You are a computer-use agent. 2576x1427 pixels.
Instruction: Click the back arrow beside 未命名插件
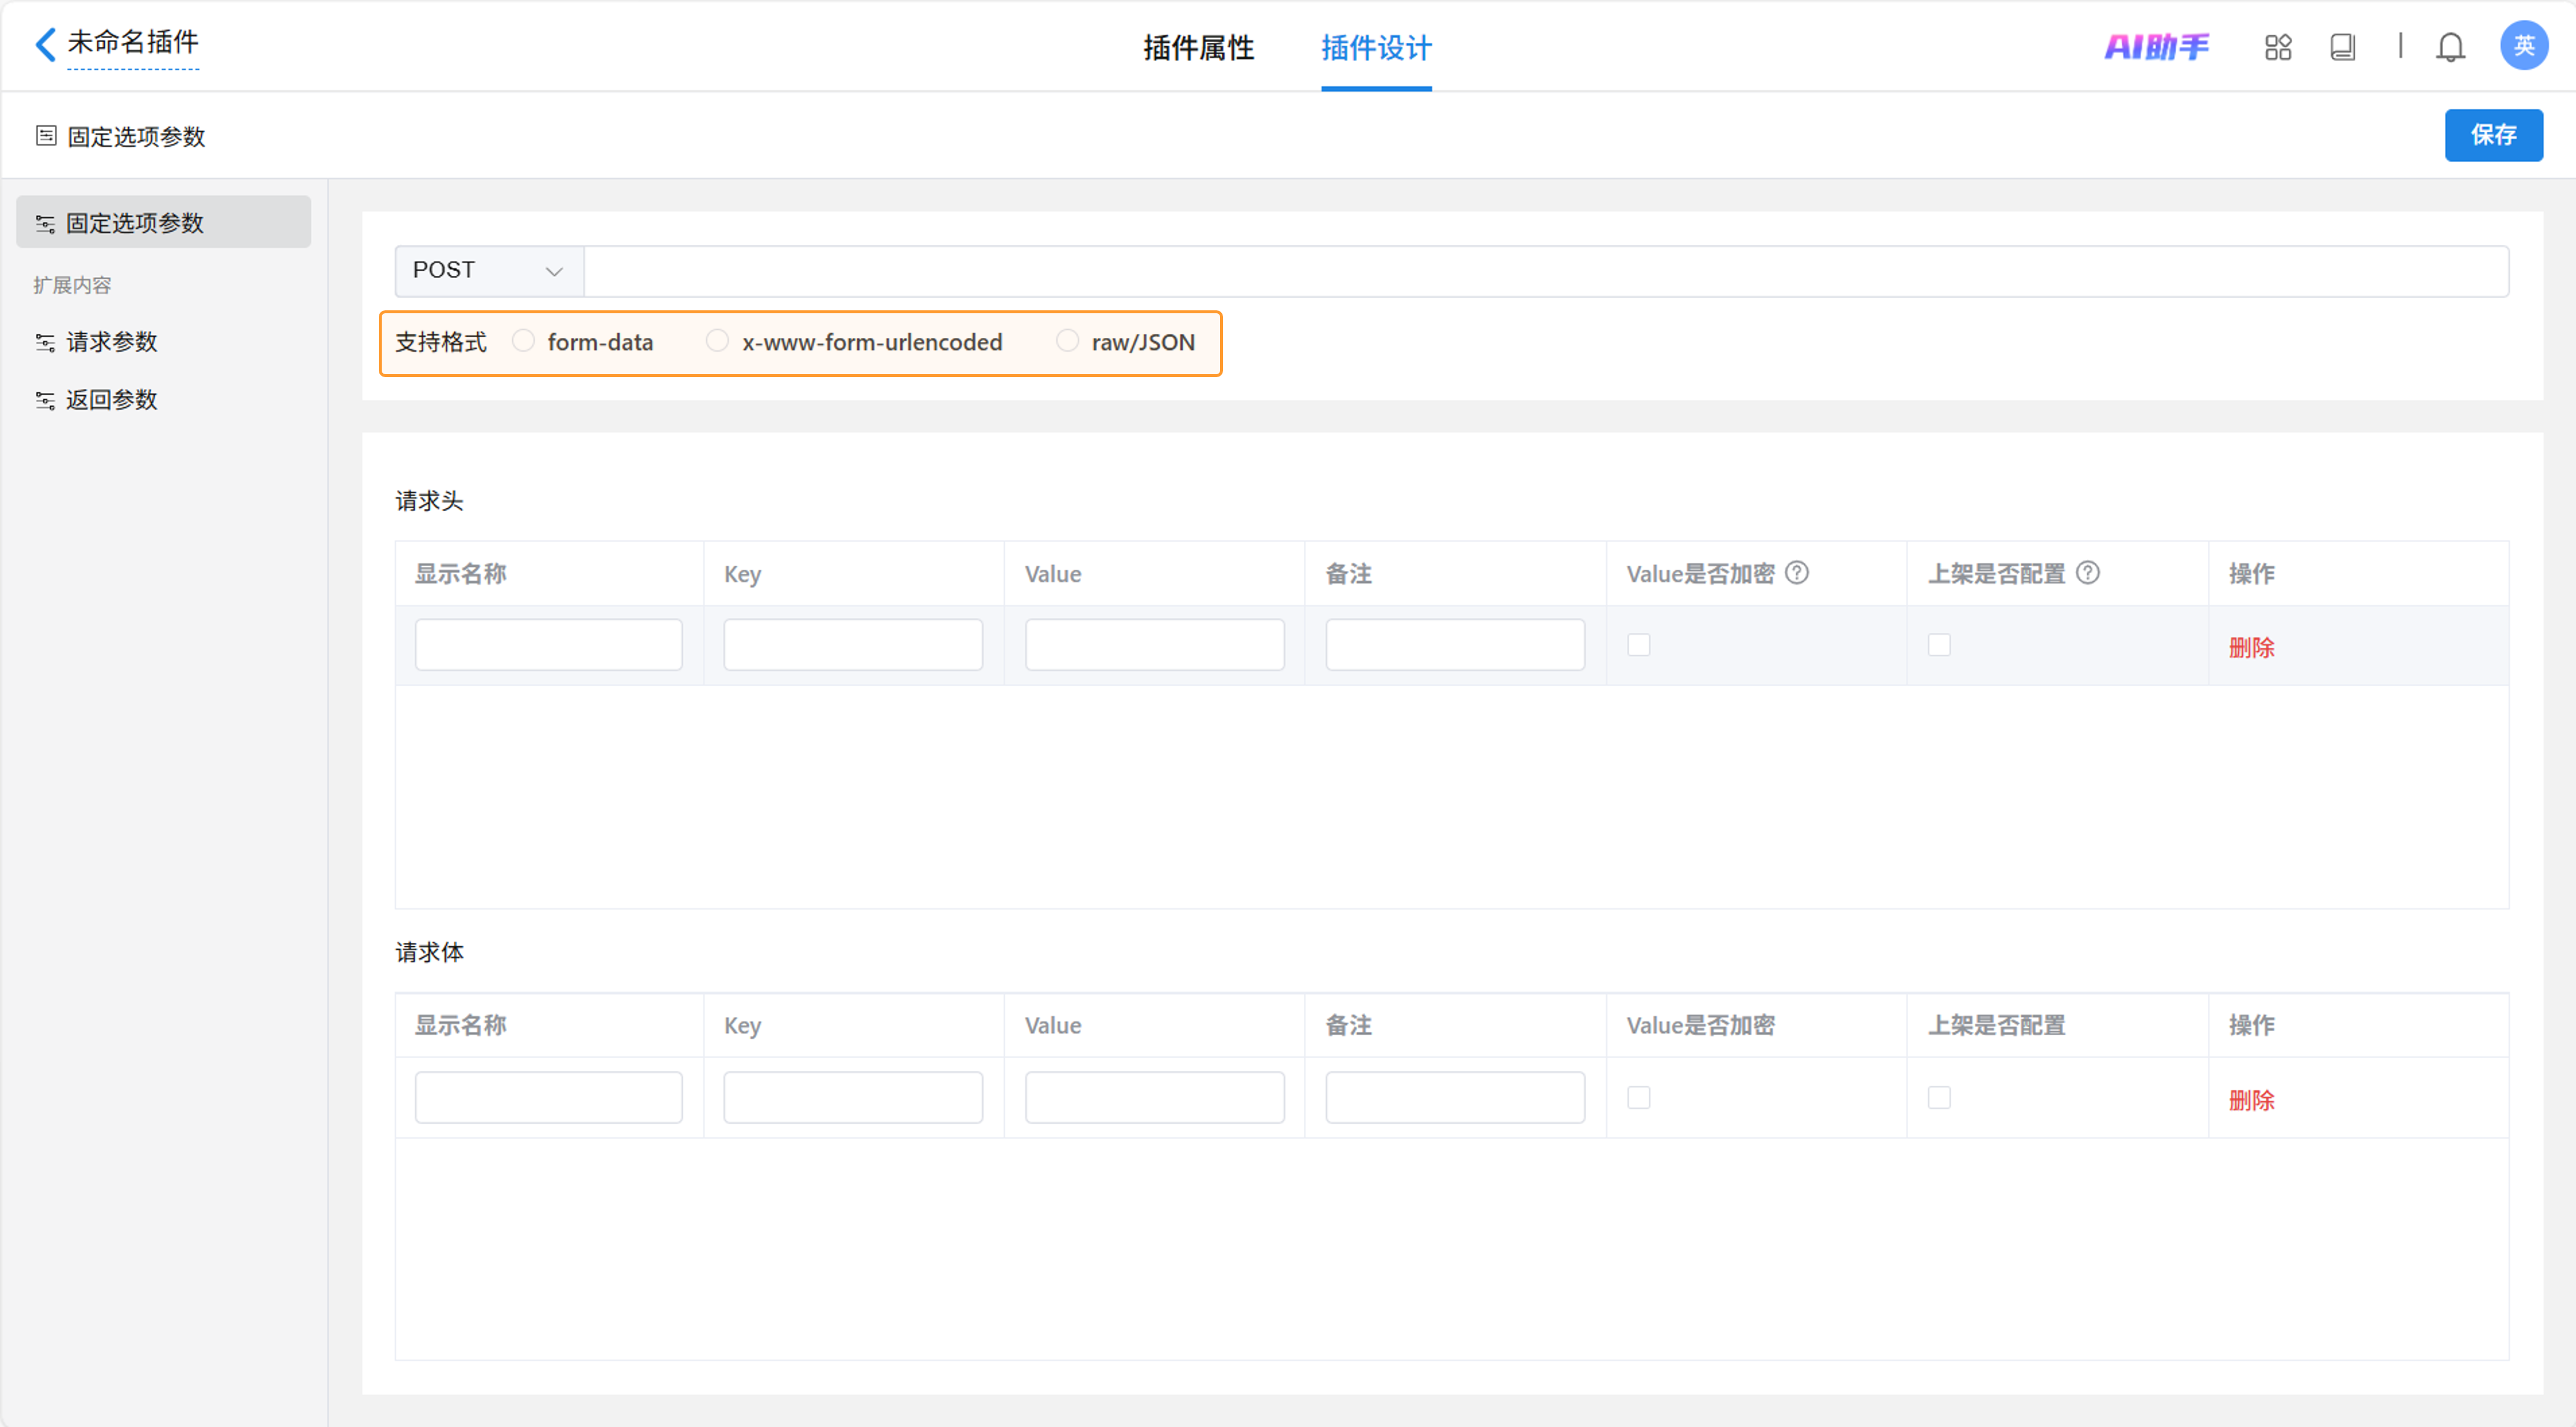click(x=45, y=44)
